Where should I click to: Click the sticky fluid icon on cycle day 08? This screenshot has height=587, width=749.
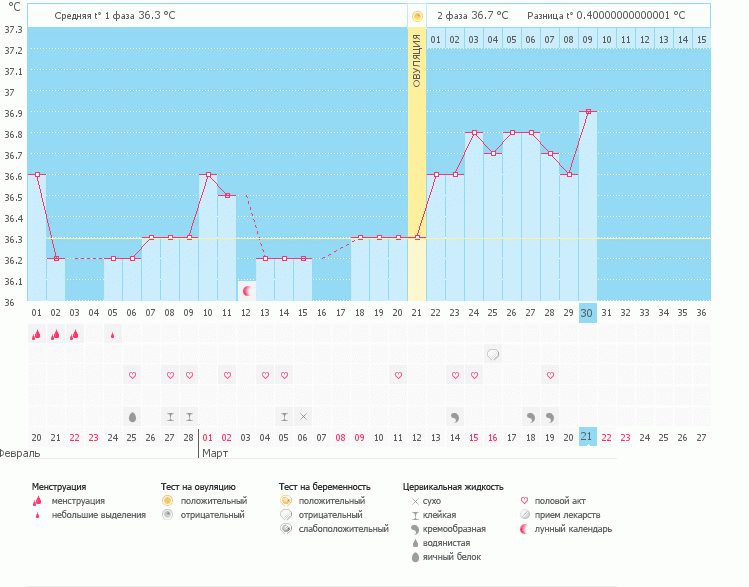coord(170,416)
